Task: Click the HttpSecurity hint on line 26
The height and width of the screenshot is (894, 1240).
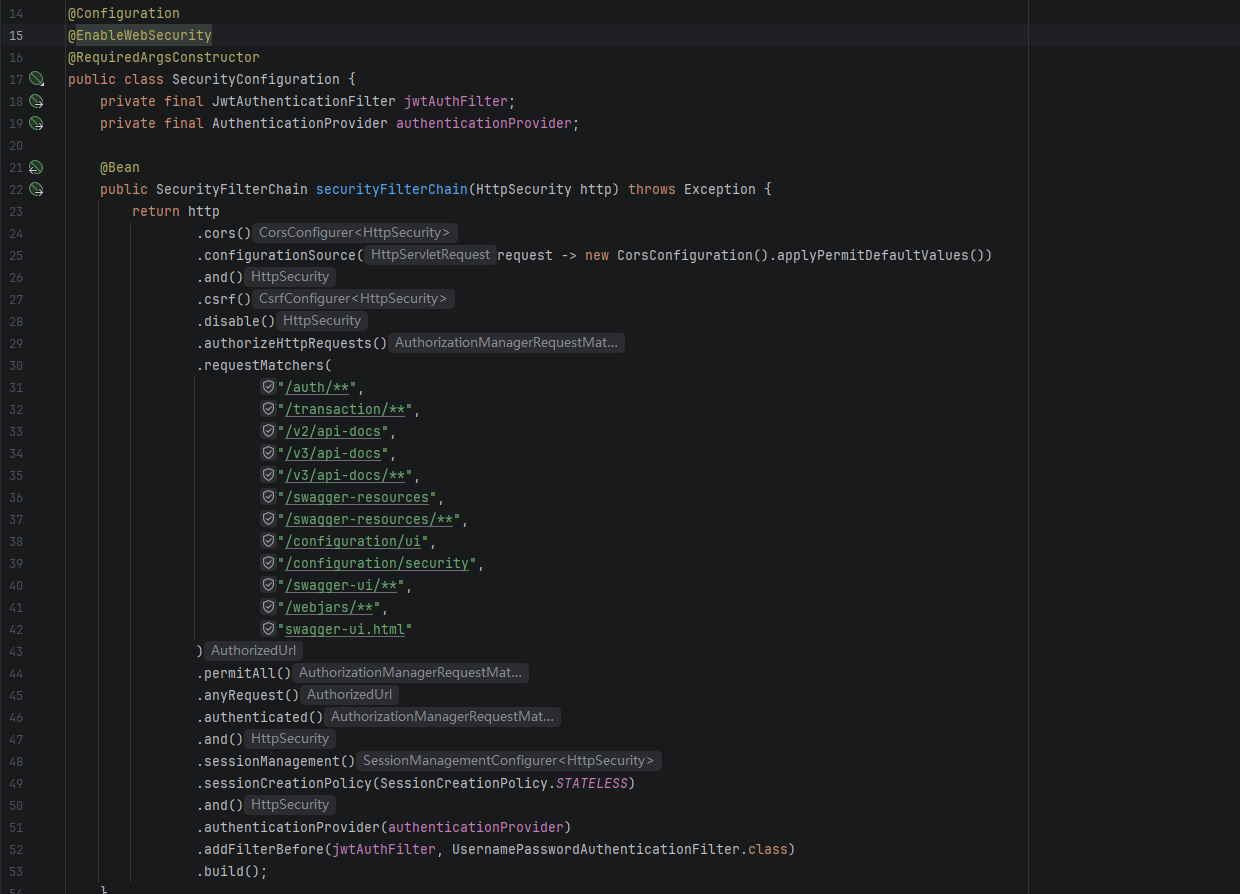Action: click(x=290, y=277)
